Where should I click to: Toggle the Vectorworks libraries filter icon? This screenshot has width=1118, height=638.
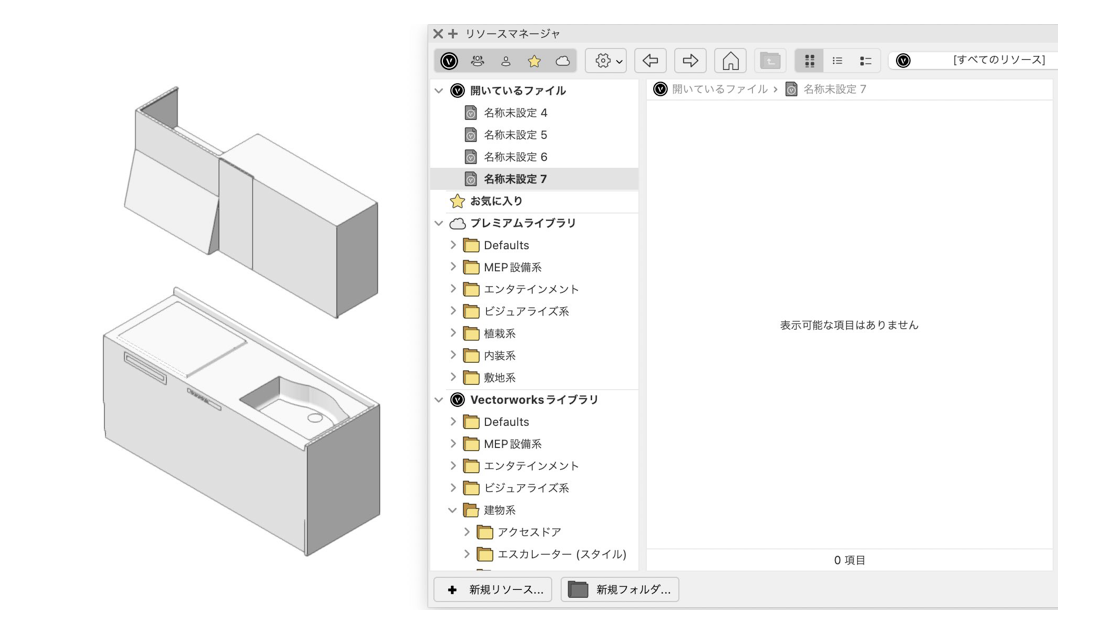click(448, 61)
